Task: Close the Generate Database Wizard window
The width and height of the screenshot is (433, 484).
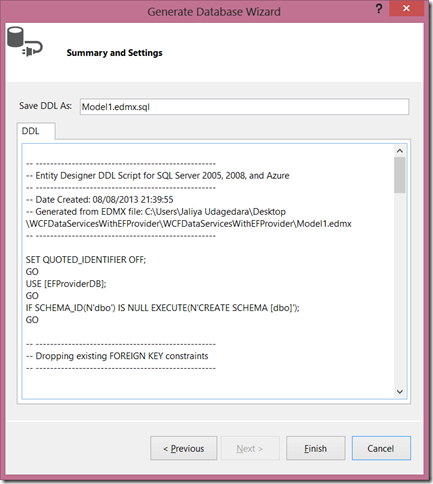Action: (x=406, y=8)
